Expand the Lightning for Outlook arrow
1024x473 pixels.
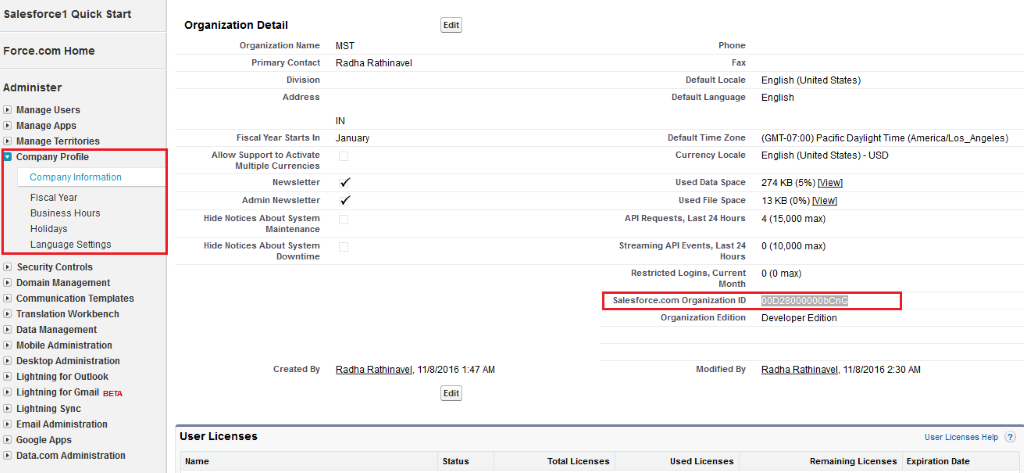8,377
